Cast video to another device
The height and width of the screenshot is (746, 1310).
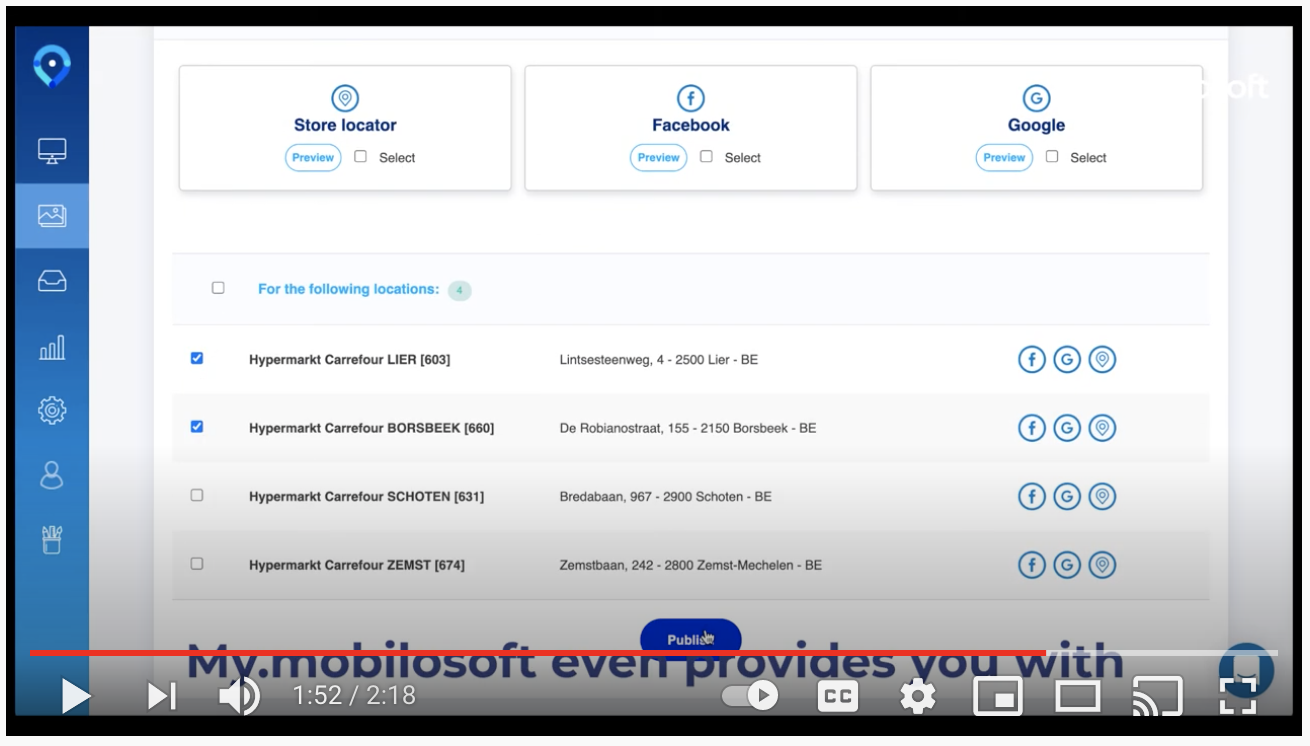(1157, 696)
